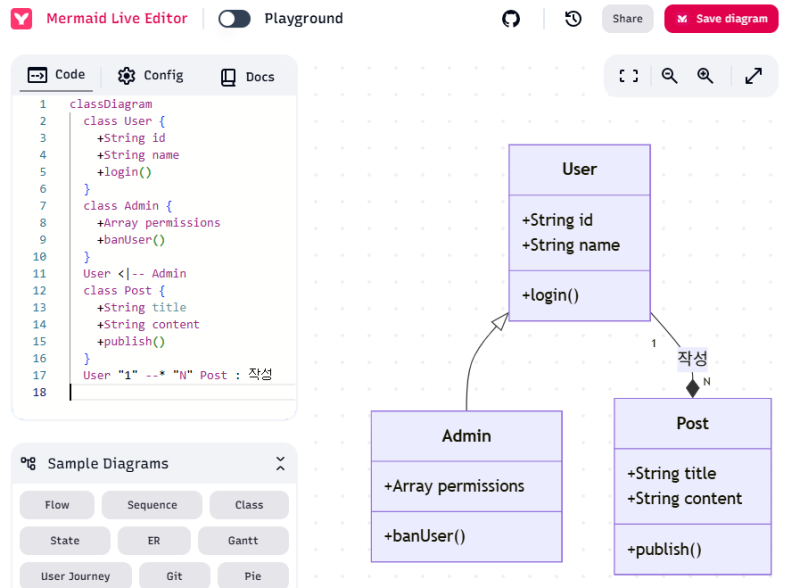Select the Gantt sample diagram
Image resolution: width=800 pixels, height=588 pixels.
pos(243,541)
